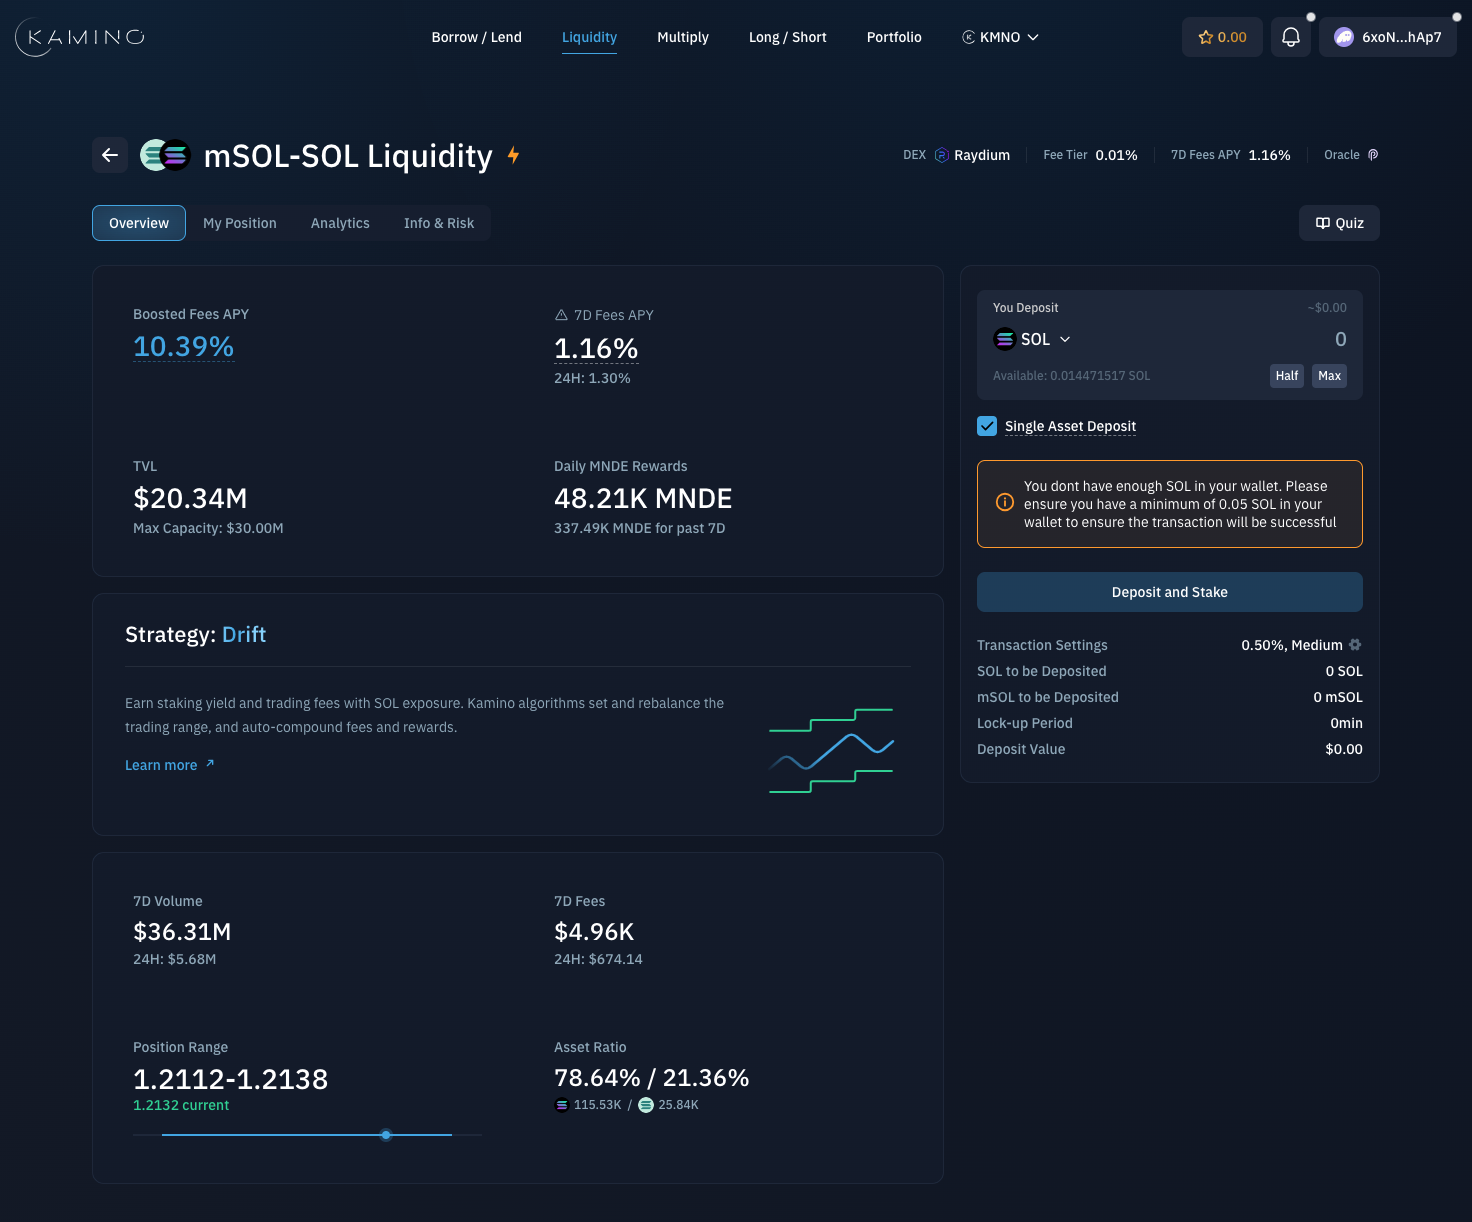Image resolution: width=1472 pixels, height=1222 pixels.
Task: Click the Raydium DEX label
Action: coord(982,155)
